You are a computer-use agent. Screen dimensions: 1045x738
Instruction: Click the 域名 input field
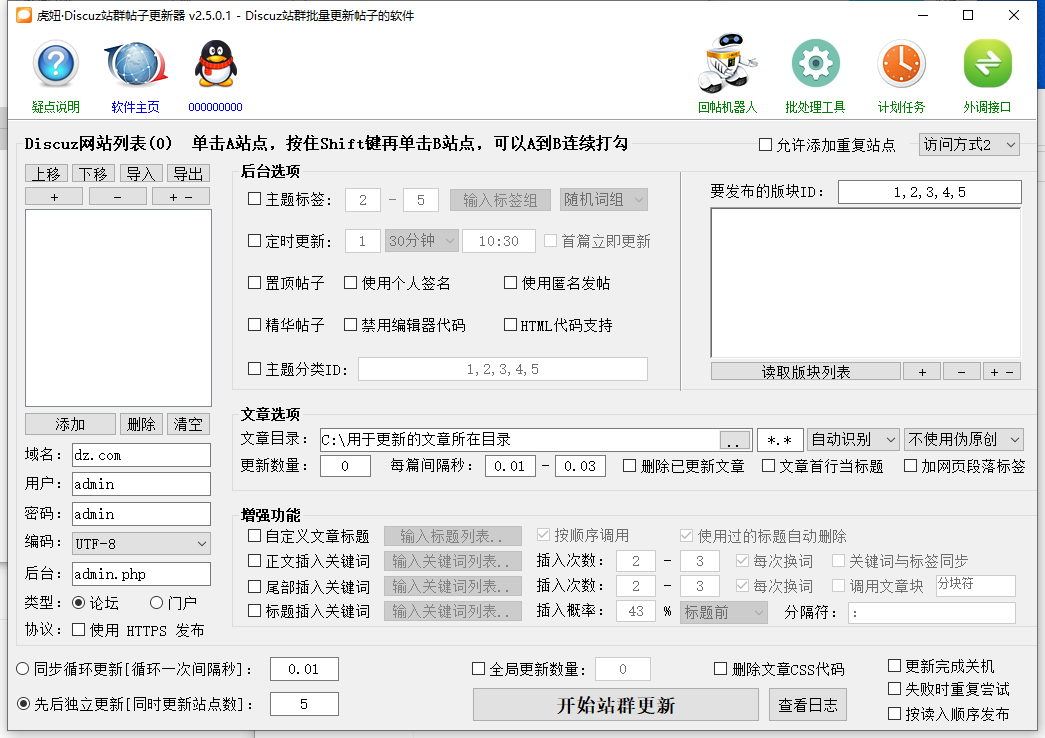[x=141, y=455]
